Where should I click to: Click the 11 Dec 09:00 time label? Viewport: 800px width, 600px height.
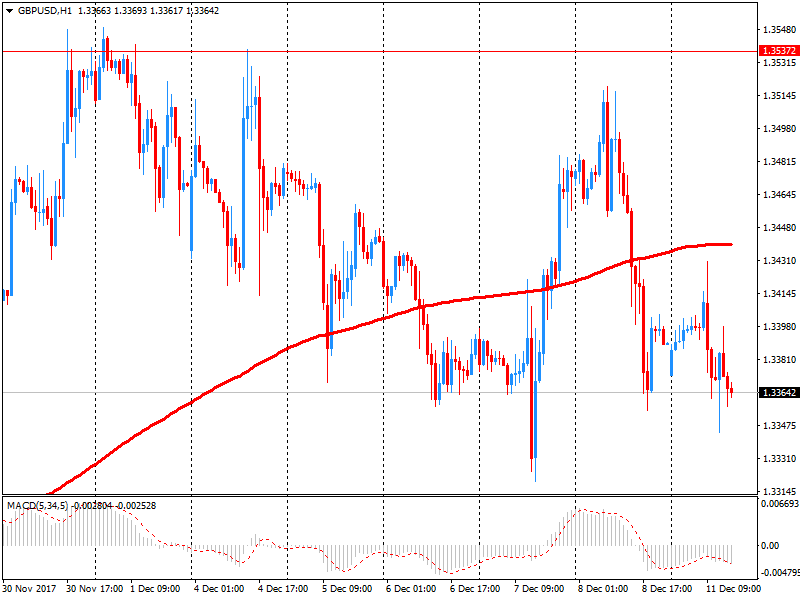tap(733, 589)
